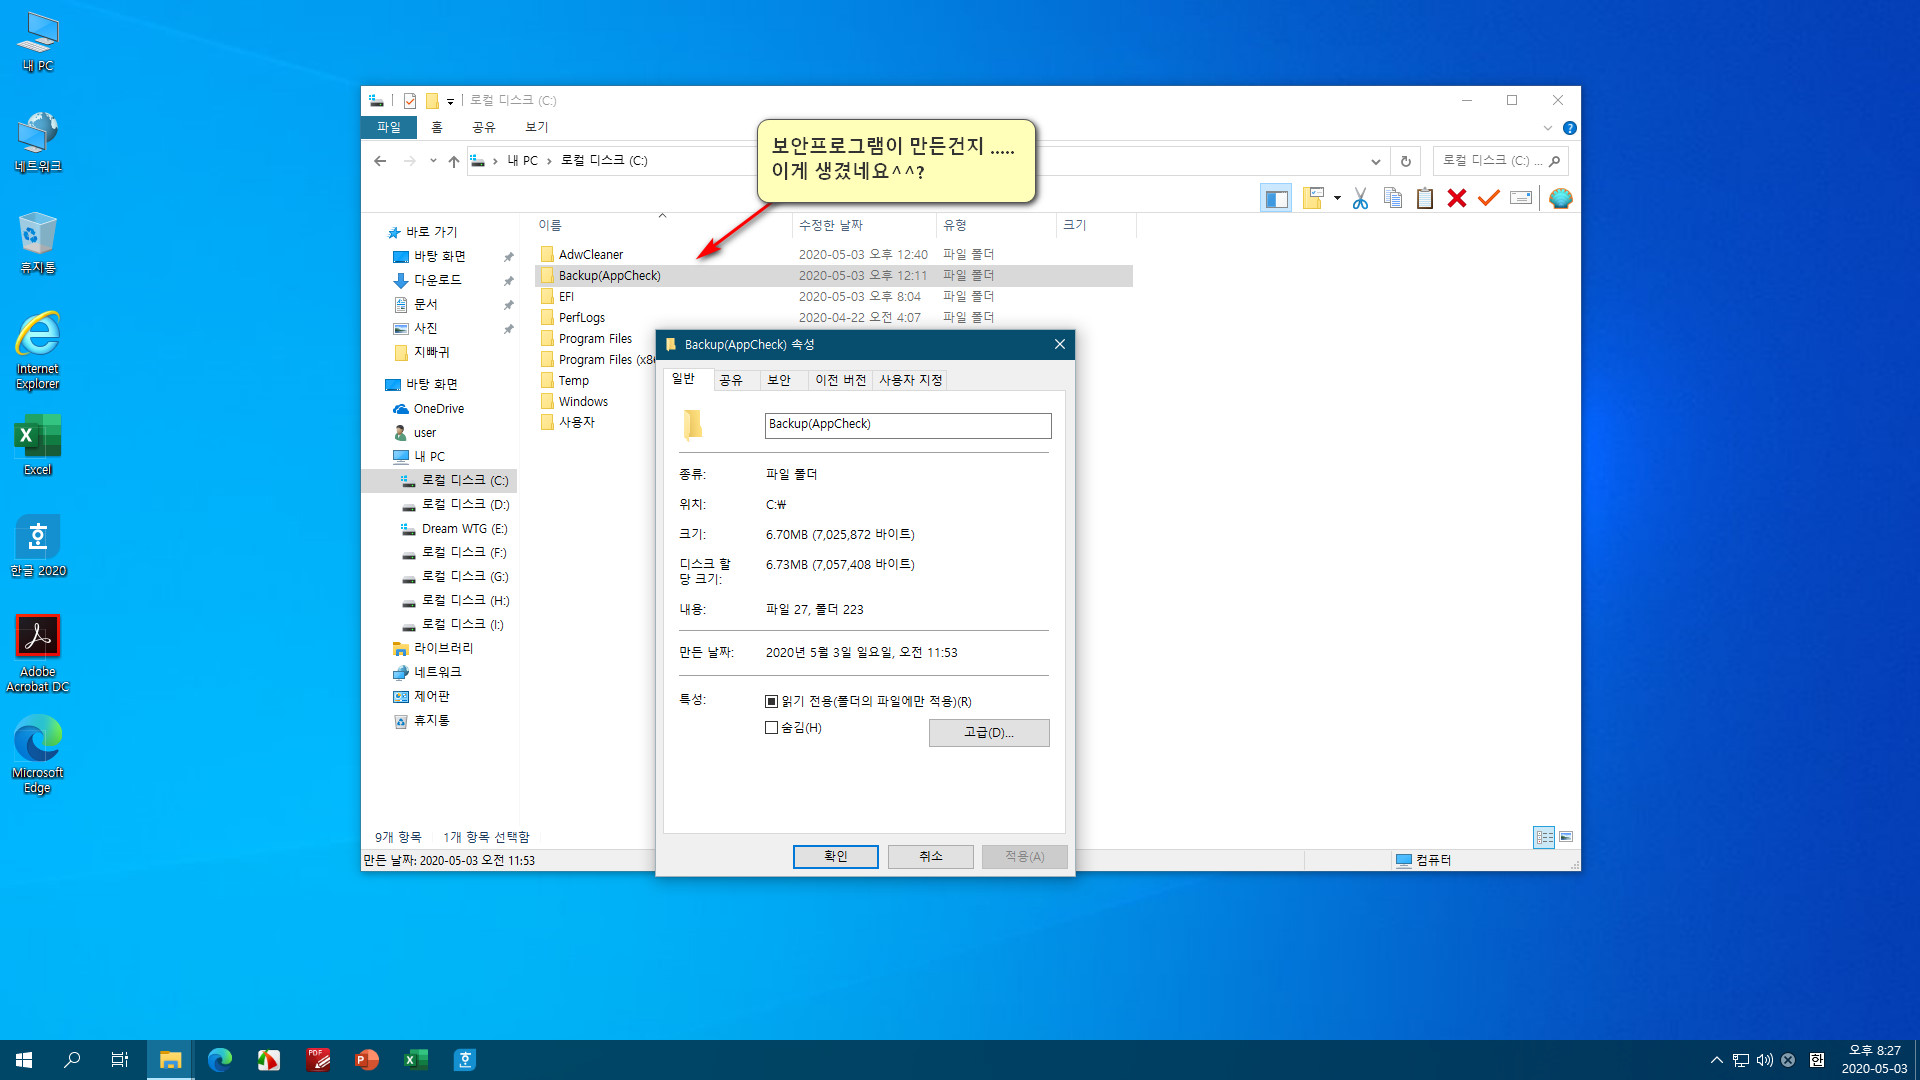Open quick access toolbar customize arrow
This screenshot has width=1920, height=1080.
pos(450,101)
